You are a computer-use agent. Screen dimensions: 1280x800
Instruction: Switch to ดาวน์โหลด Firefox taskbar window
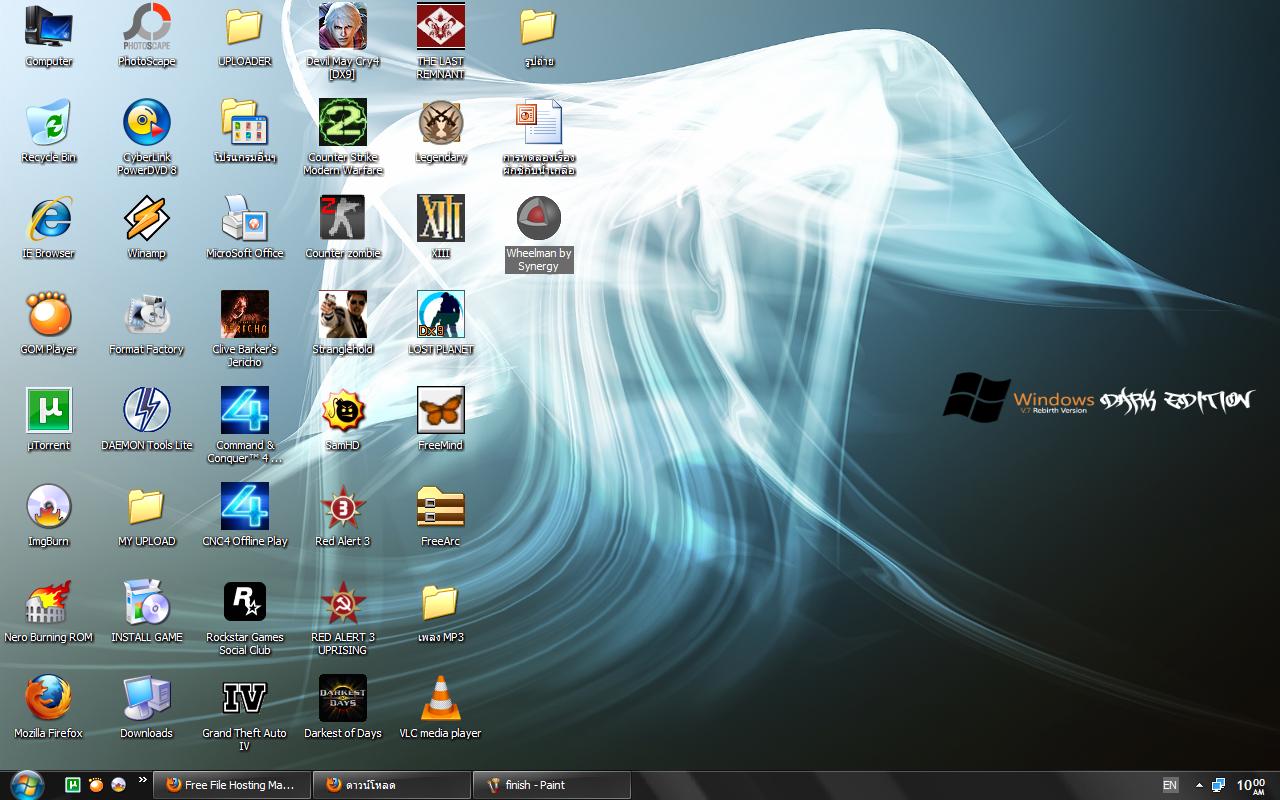(391, 785)
